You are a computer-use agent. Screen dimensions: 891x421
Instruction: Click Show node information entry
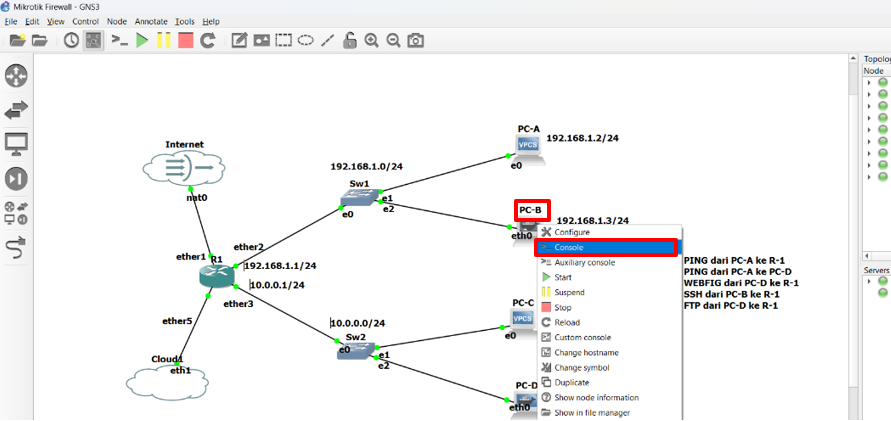click(x=597, y=397)
